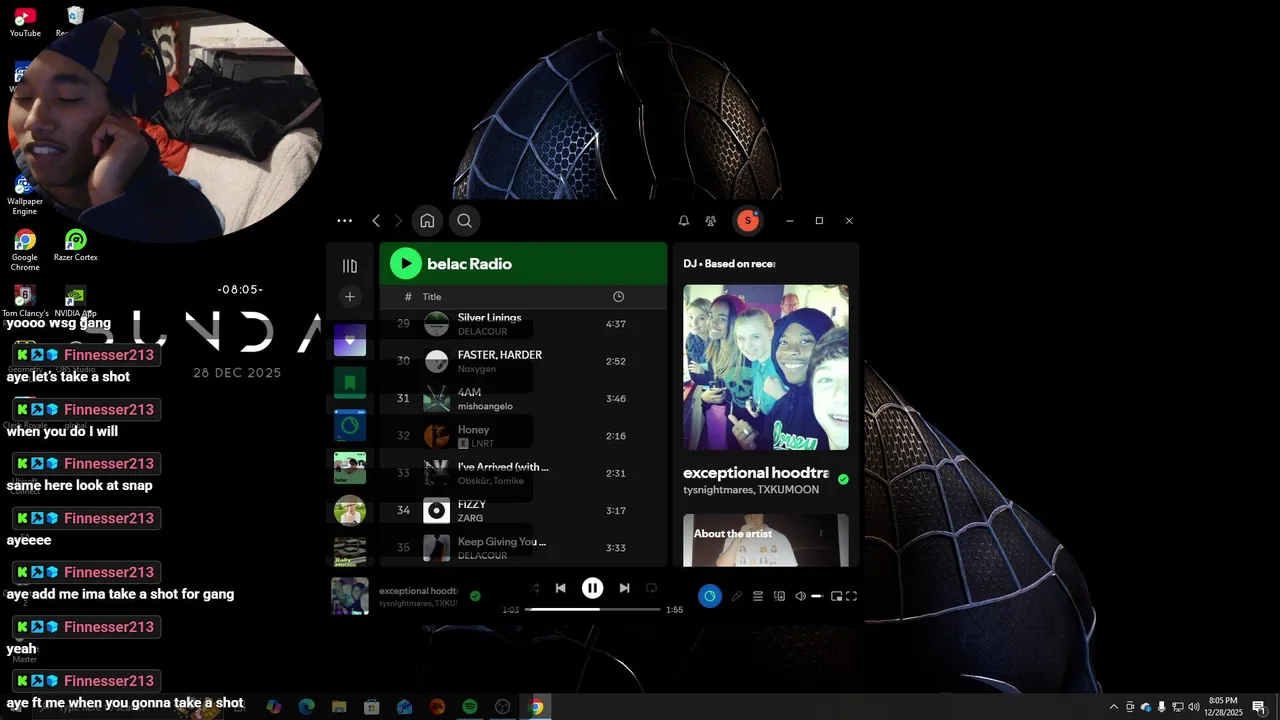Adjust the Spotify volume slider
This screenshot has width=1280, height=720.
click(x=817, y=596)
